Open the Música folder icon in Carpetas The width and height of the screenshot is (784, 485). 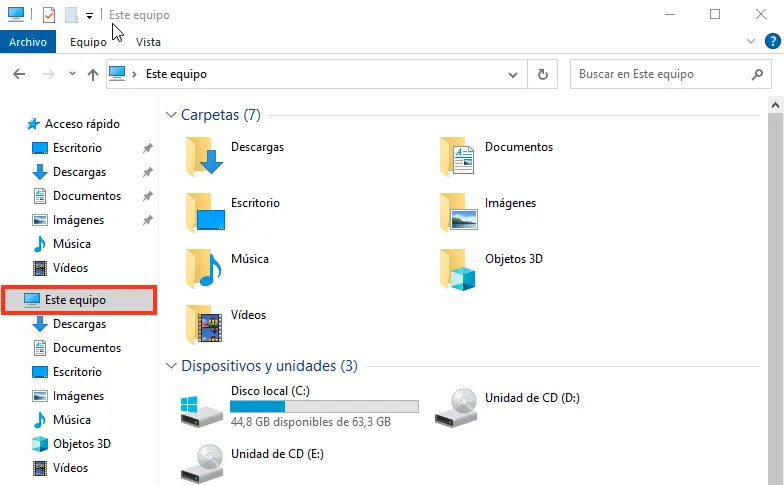tap(204, 268)
